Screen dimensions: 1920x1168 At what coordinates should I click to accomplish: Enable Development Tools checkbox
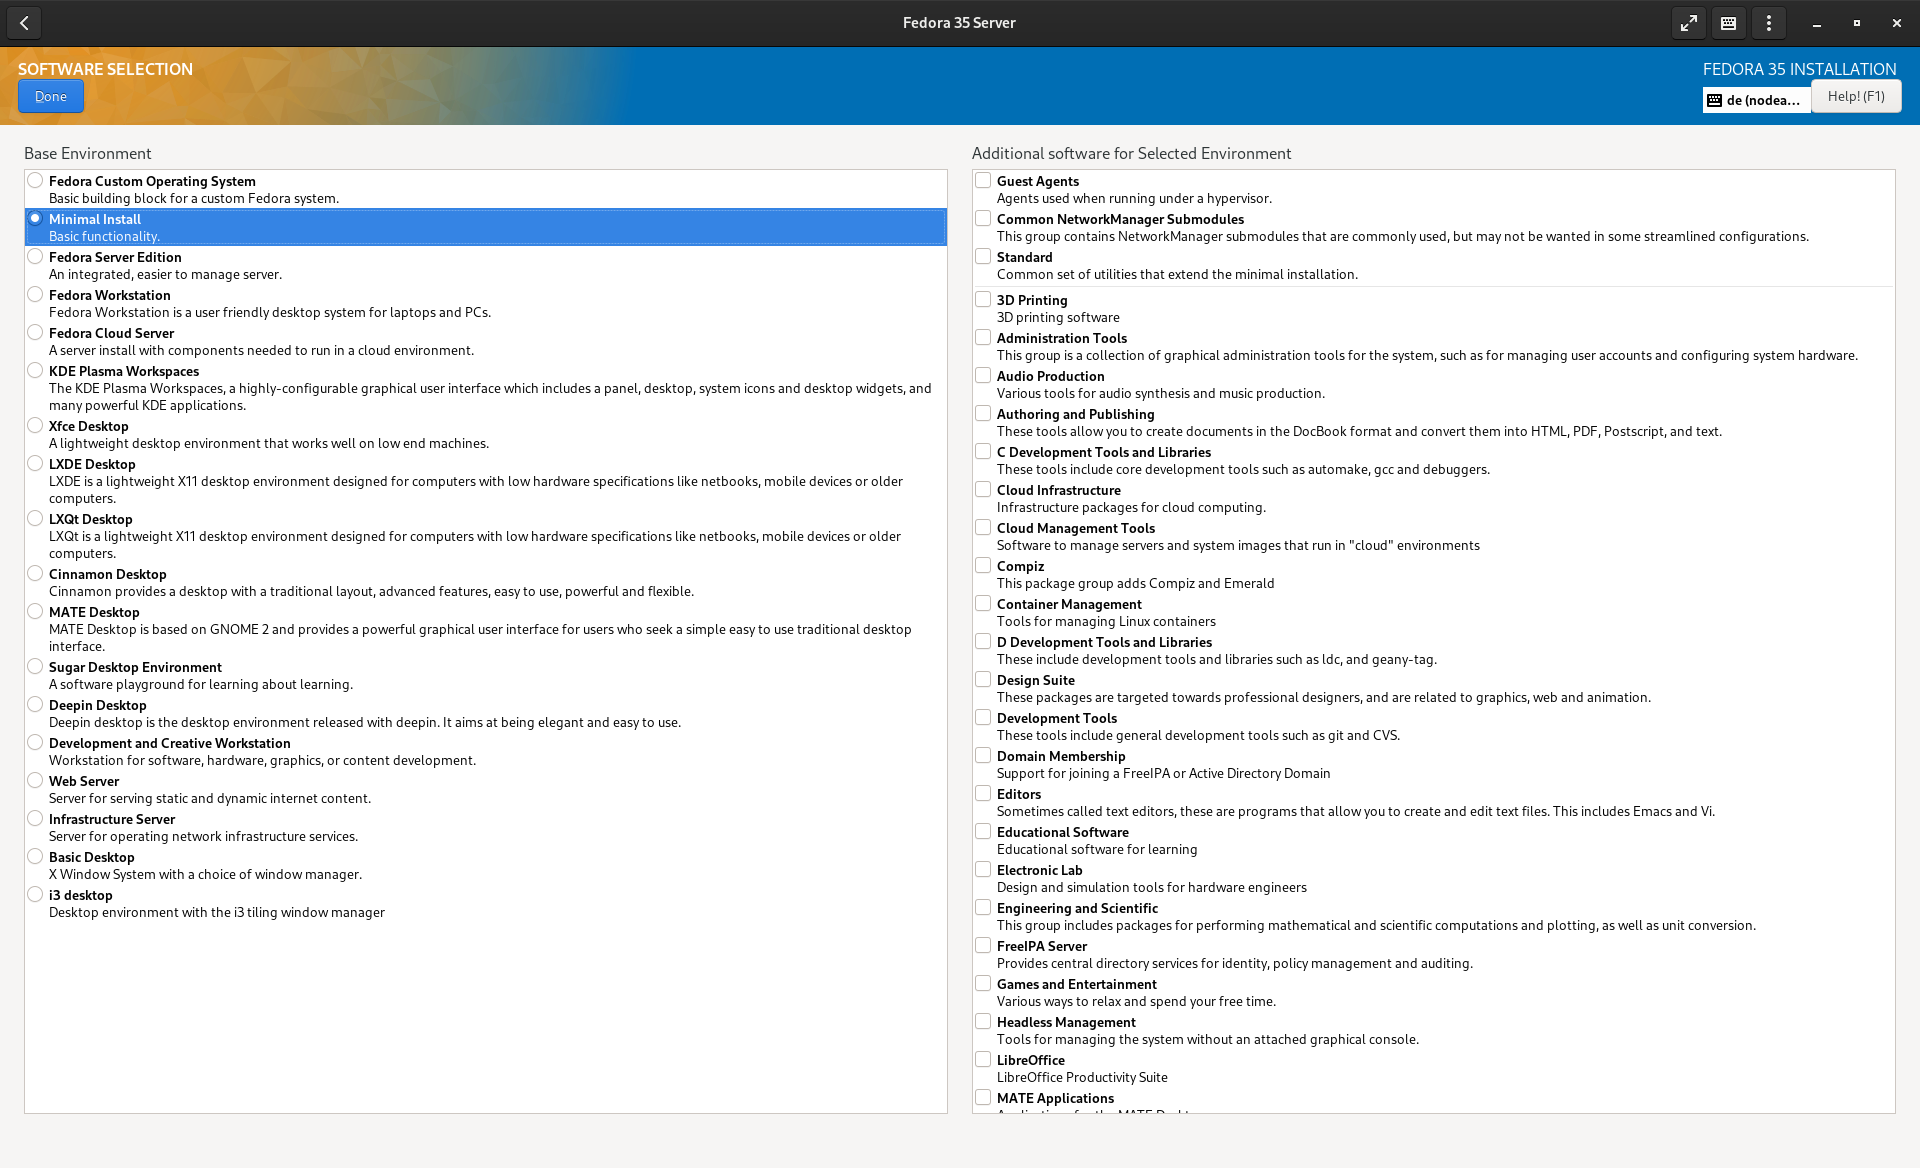[x=983, y=718]
